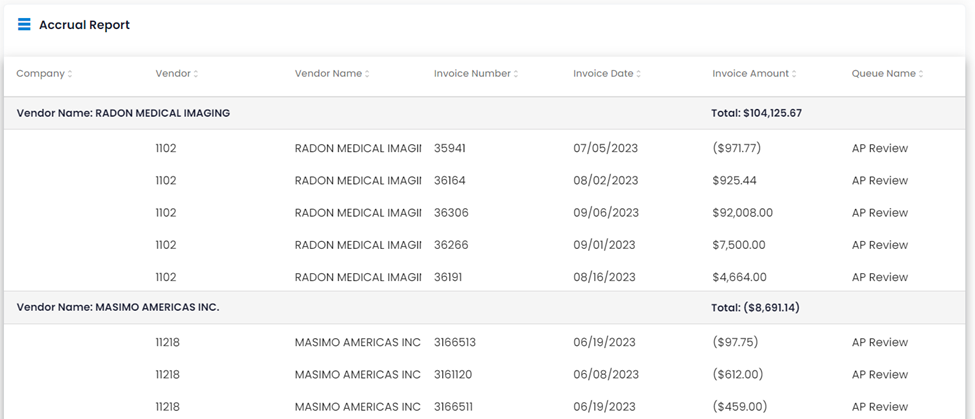Sort by Invoice Number using its arrow icon
This screenshot has width=975, height=419.
tap(516, 74)
